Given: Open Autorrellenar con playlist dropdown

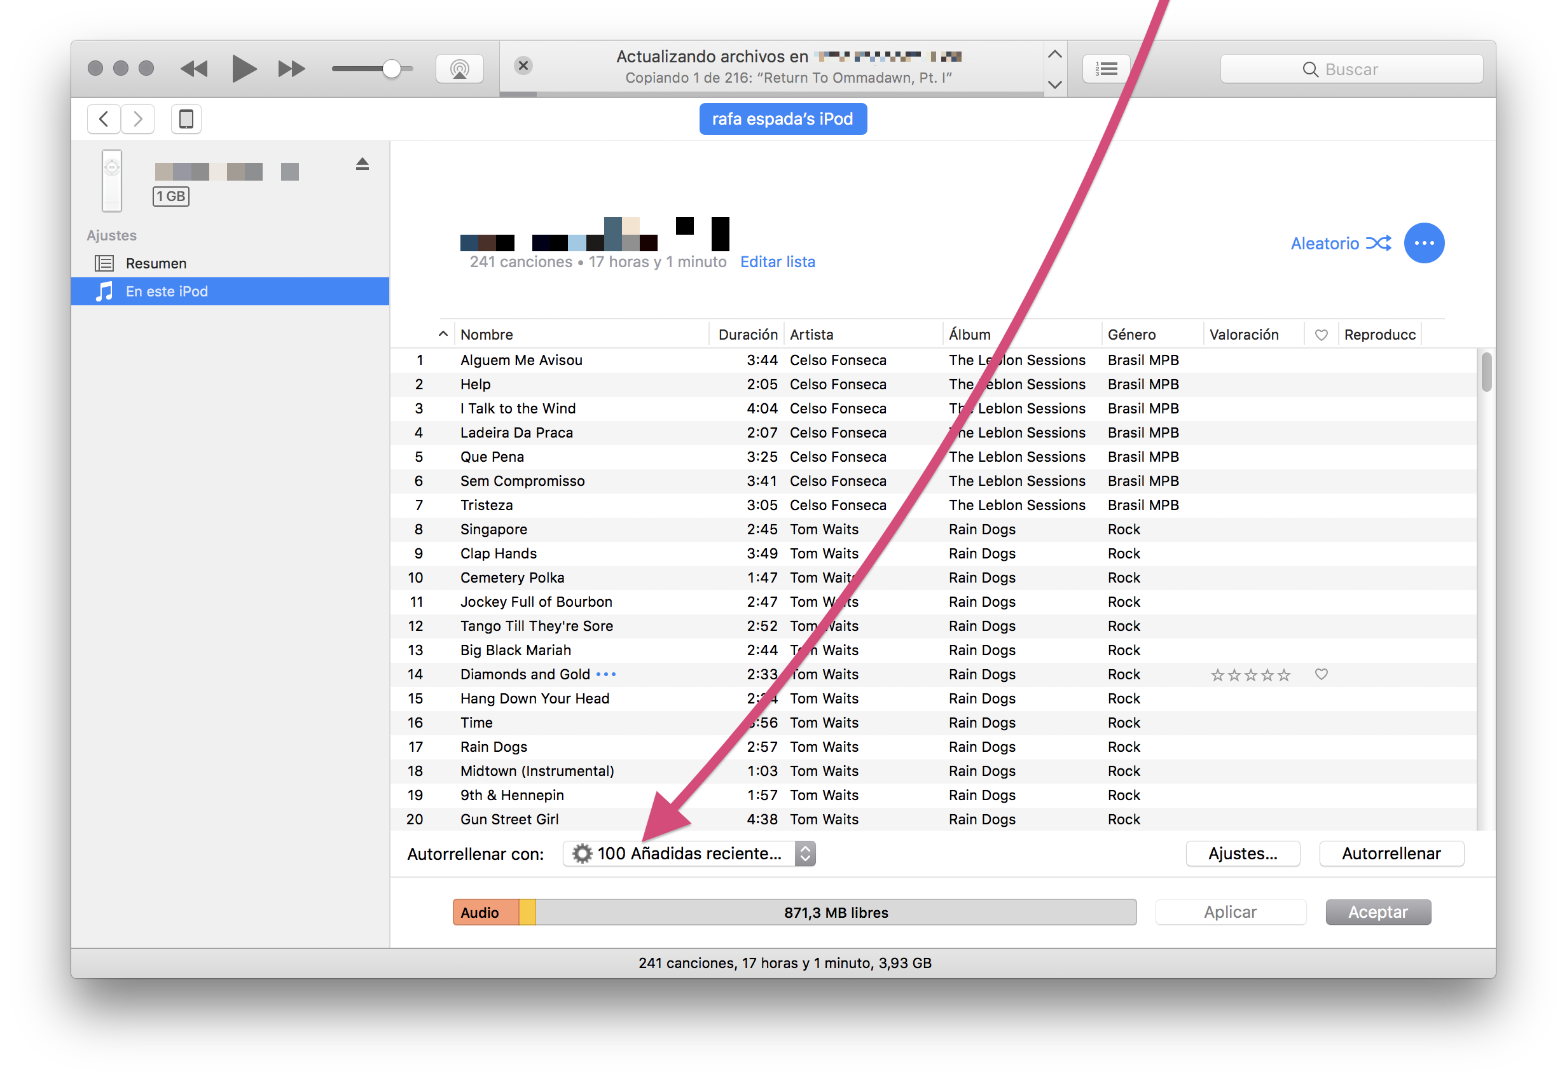Looking at the screenshot, I should pos(690,854).
